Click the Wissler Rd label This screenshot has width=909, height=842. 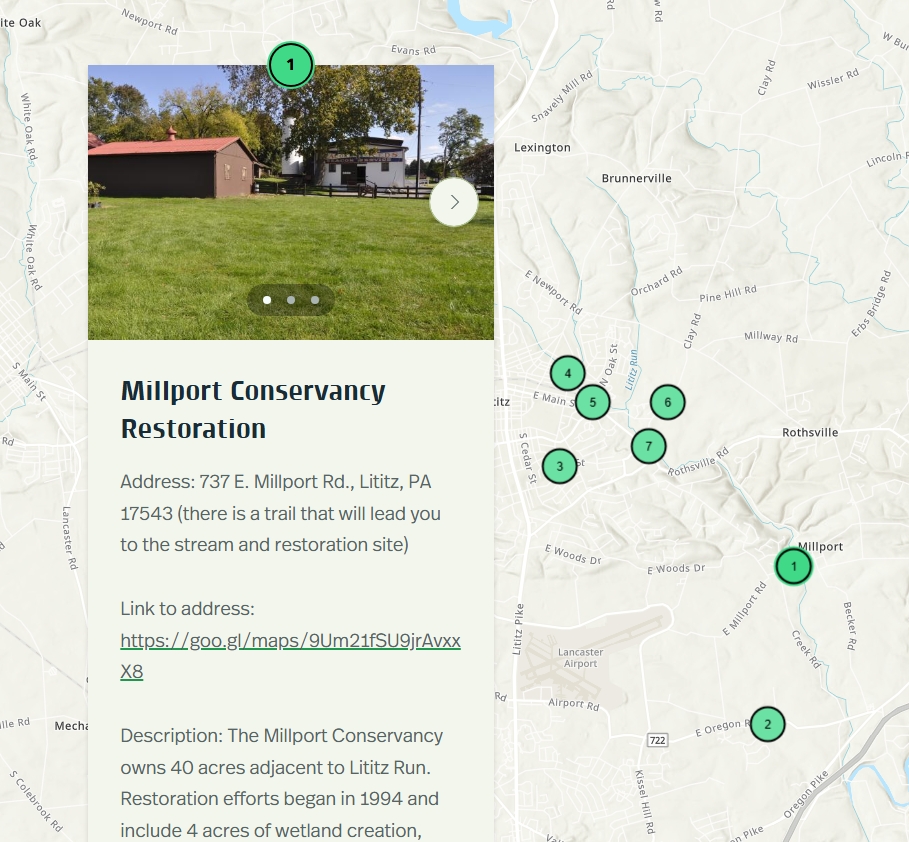(833, 79)
